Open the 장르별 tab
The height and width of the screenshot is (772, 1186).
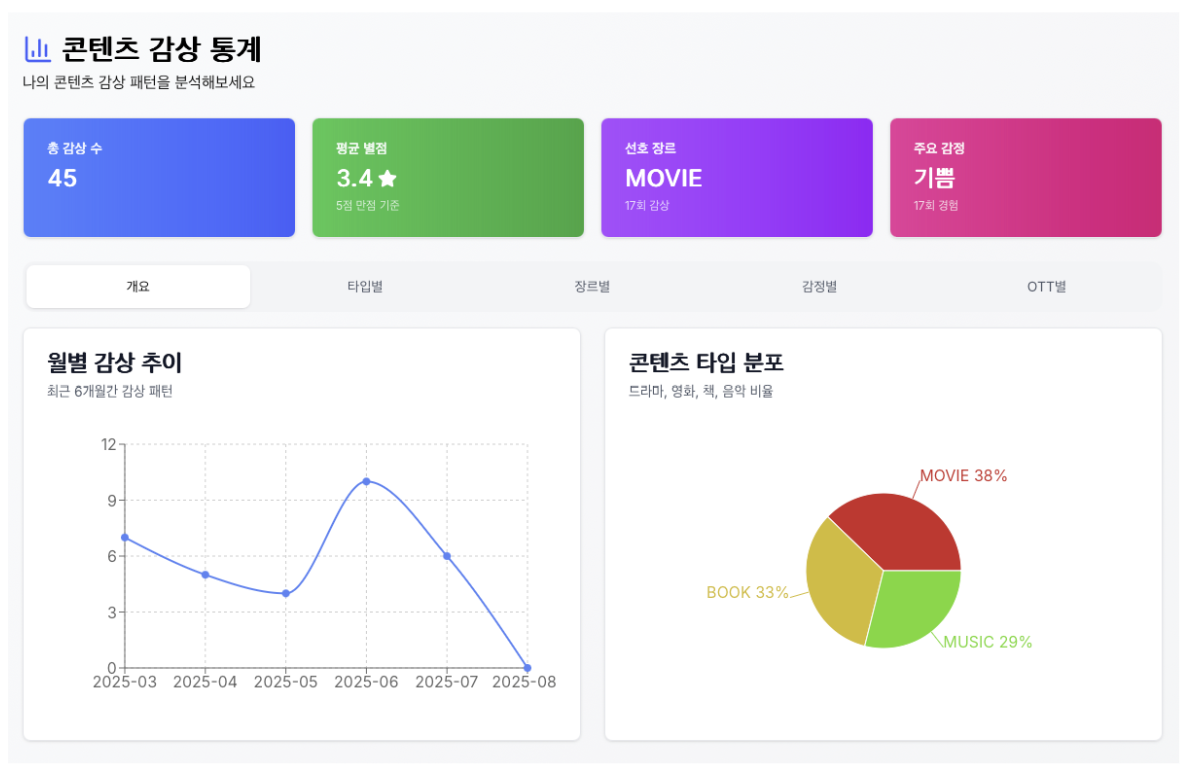click(592, 287)
